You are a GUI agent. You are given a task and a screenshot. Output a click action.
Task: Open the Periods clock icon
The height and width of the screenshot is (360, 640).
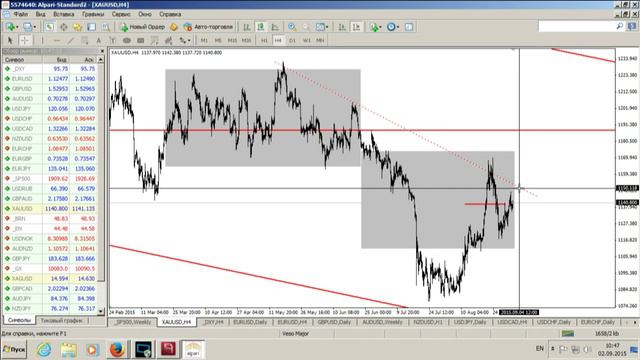tap(391, 27)
